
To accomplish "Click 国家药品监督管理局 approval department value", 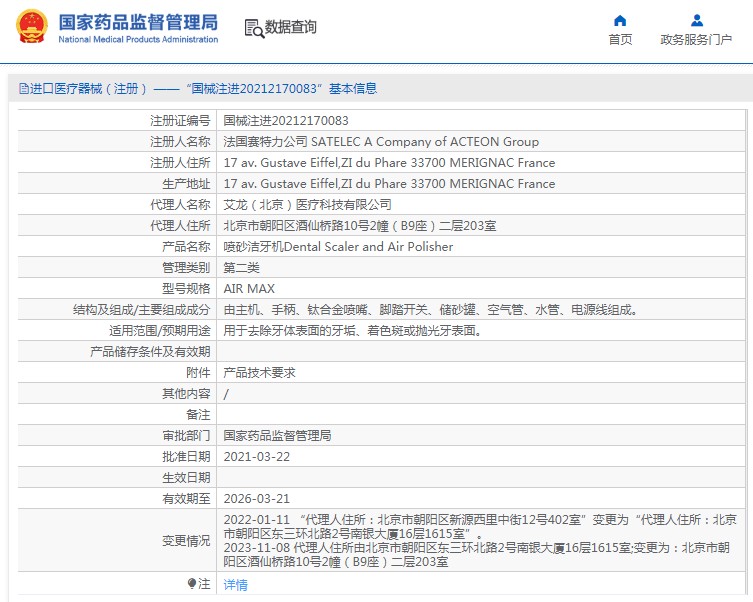I will coord(278,435).
